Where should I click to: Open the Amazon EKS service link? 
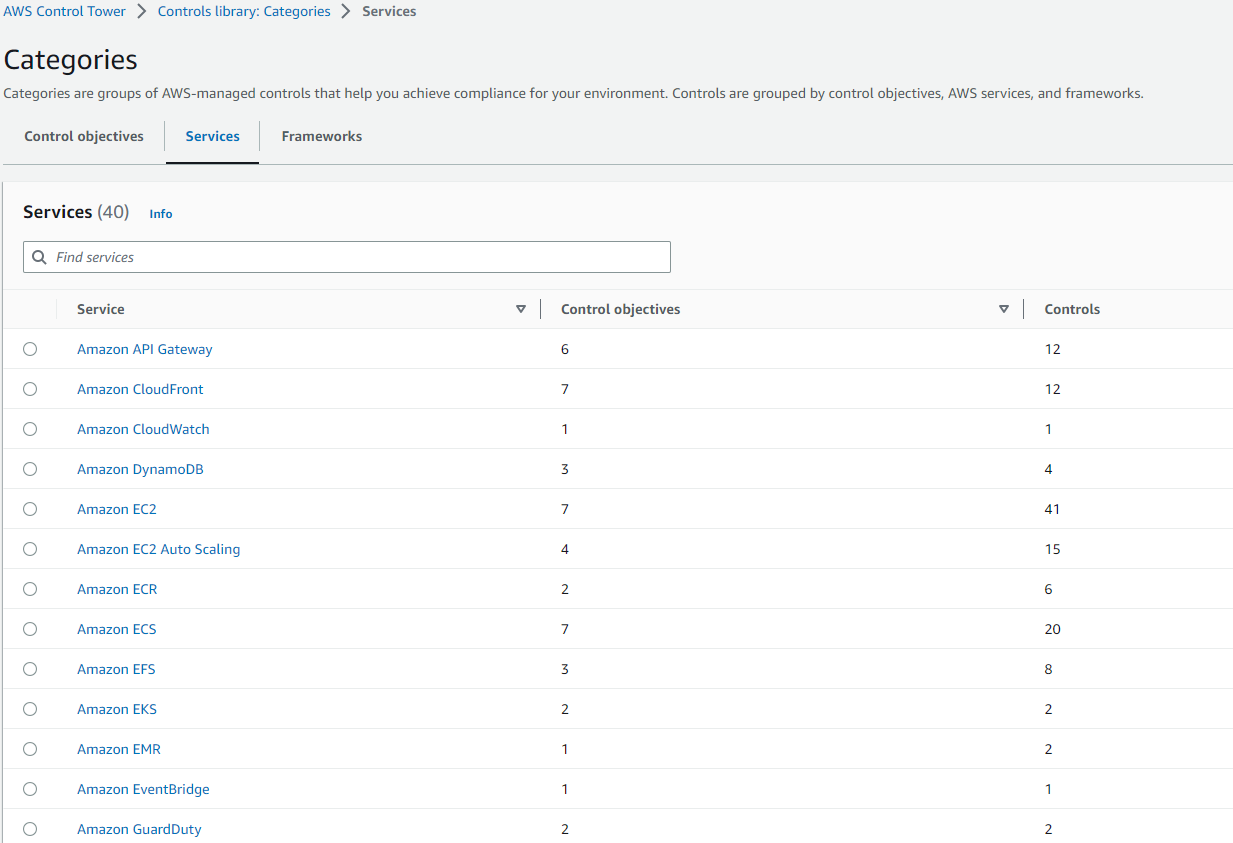pyautogui.click(x=117, y=709)
